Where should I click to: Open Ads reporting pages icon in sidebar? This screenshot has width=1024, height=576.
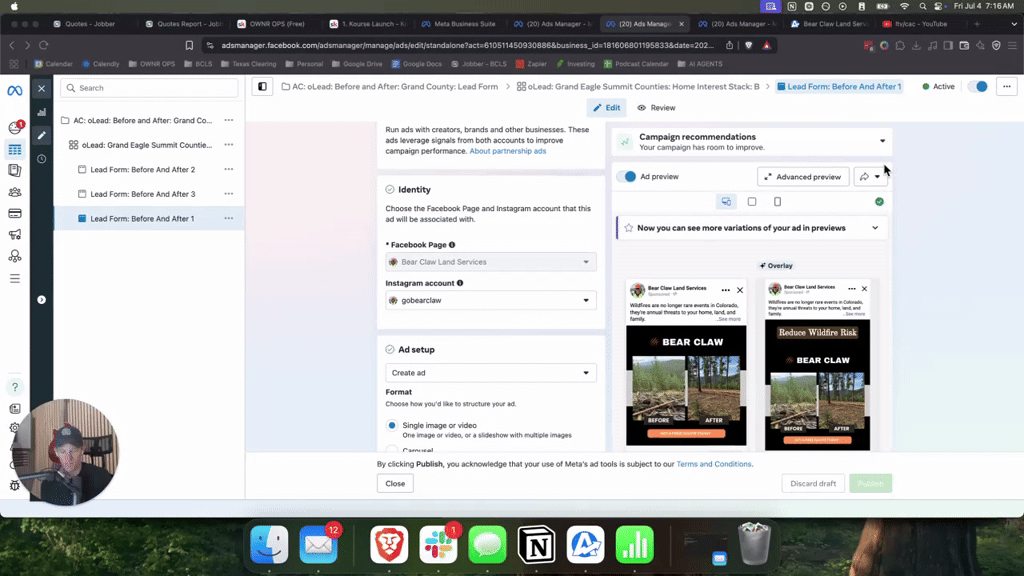[x=14, y=170]
